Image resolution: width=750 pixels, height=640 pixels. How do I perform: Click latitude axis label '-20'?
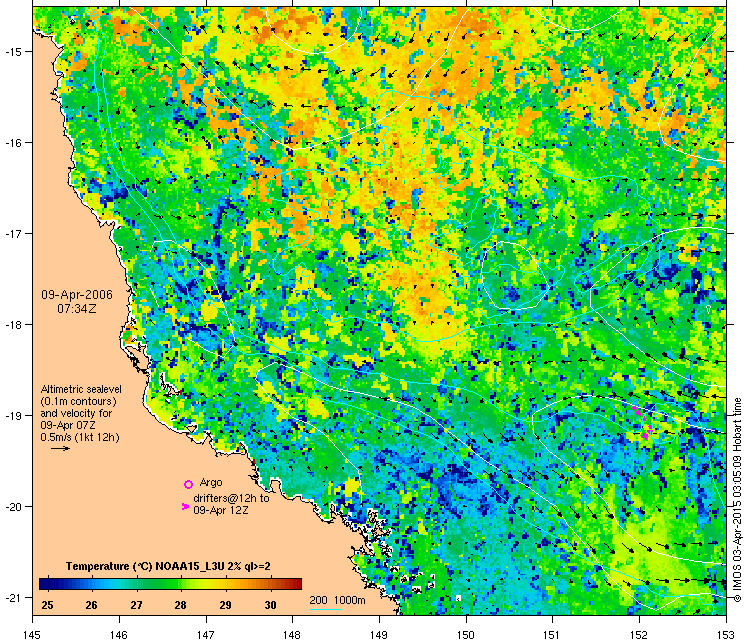tap(12, 507)
